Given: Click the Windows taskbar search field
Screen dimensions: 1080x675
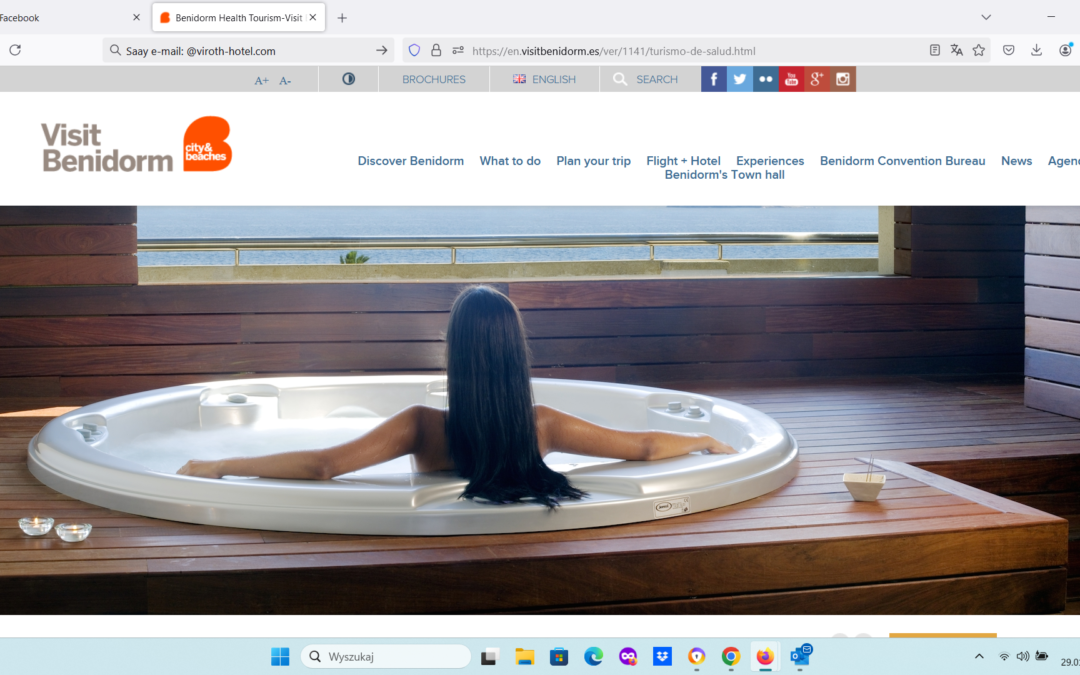Looking at the screenshot, I should pos(386,657).
